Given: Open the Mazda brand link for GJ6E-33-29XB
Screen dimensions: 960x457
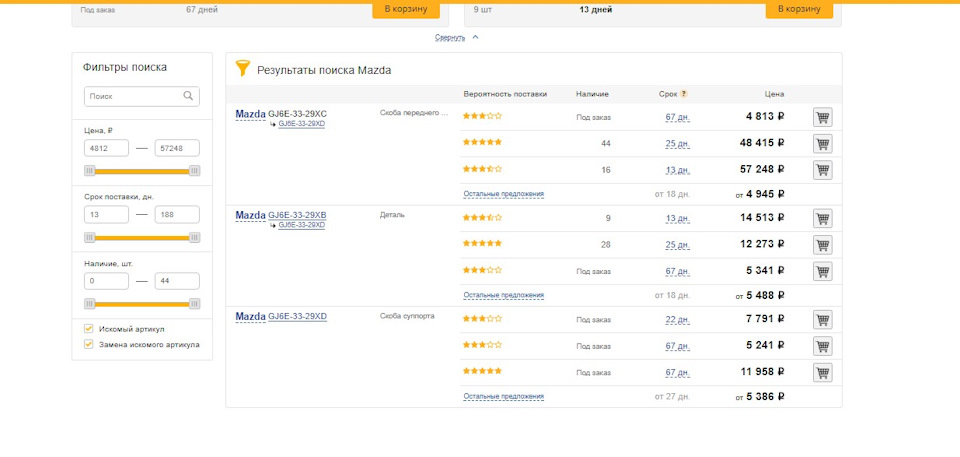Looking at the screenshot, I should (250, 215).
